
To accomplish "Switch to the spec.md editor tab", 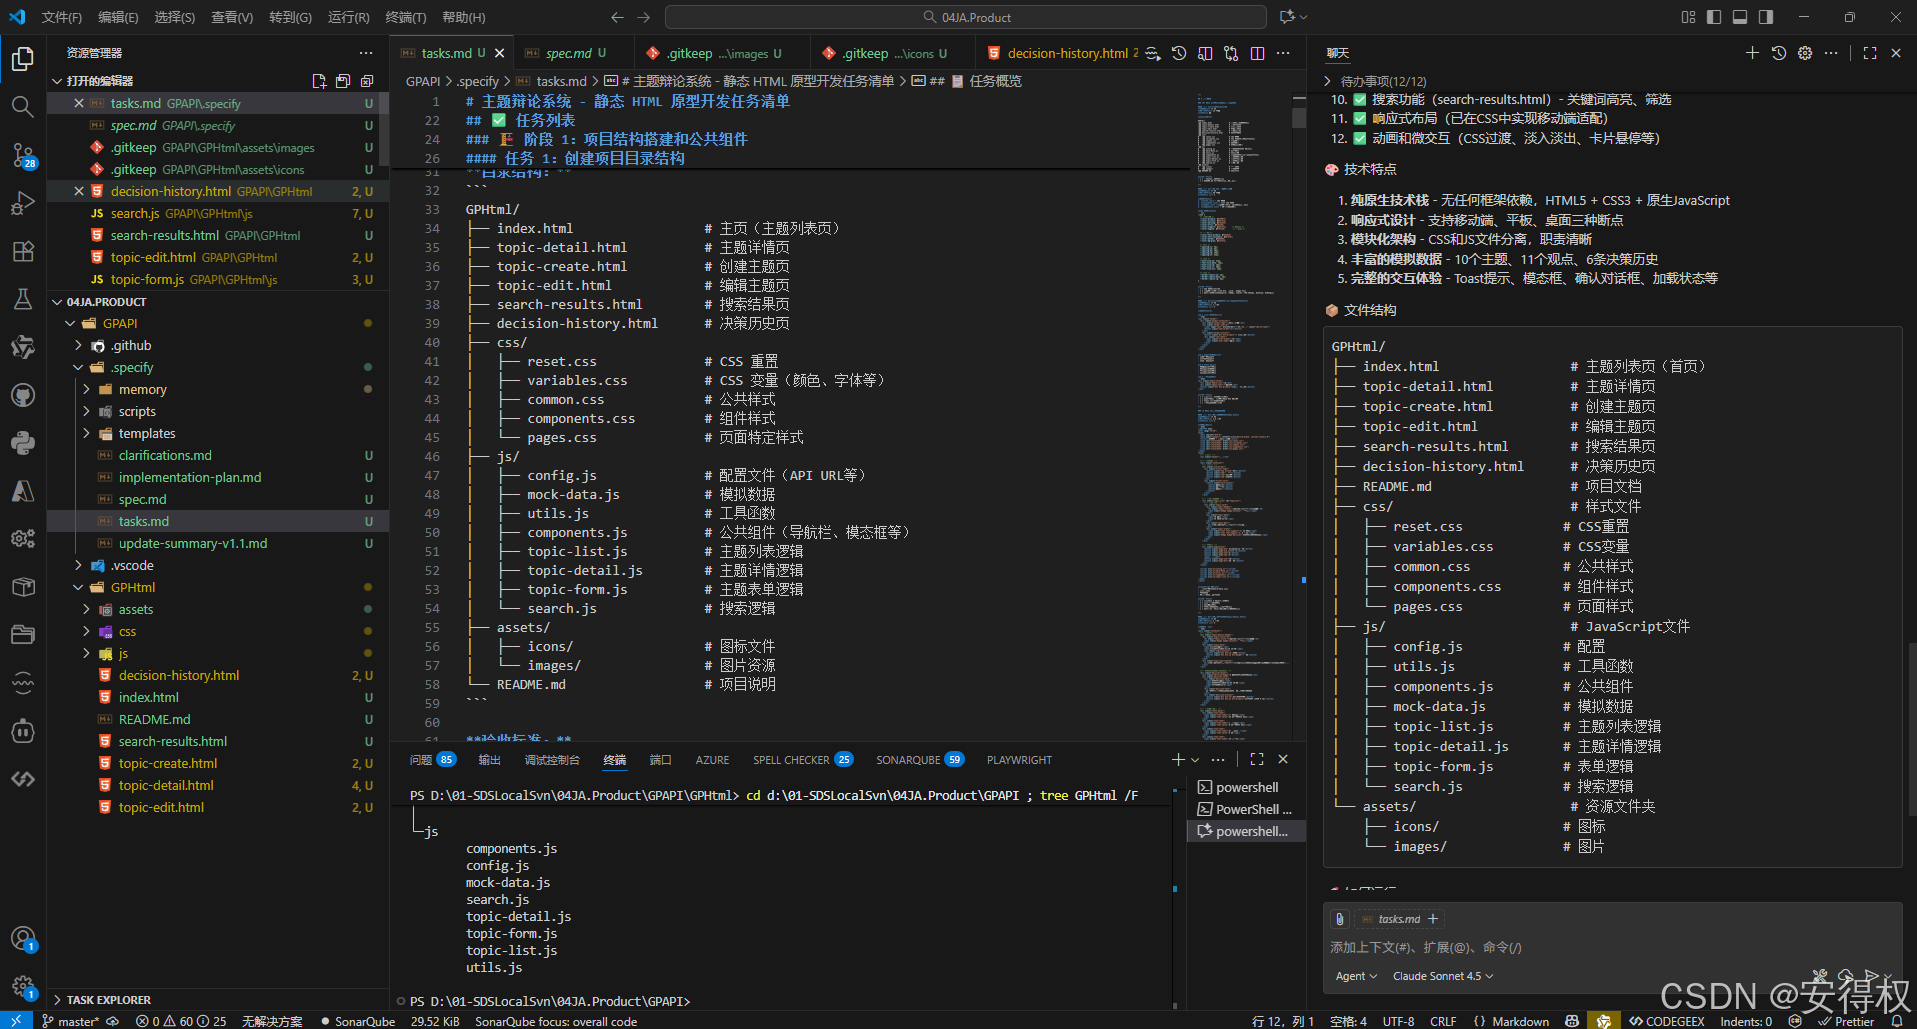I will point(568,53).
